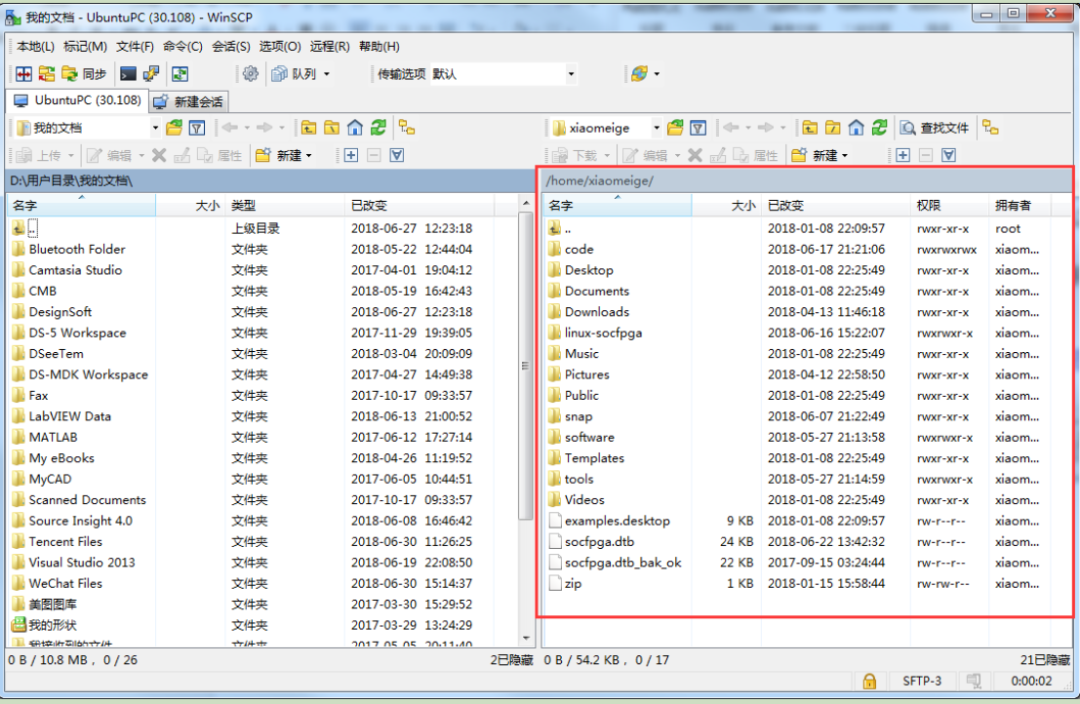Screen dimensions: 1080x704
Task: Select the LabVIEW Data folder
Action: pos(70,416)
